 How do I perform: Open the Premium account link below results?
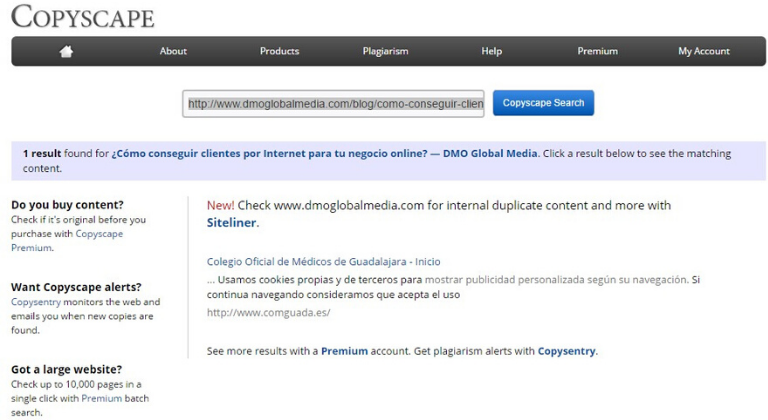pos(344,351)
